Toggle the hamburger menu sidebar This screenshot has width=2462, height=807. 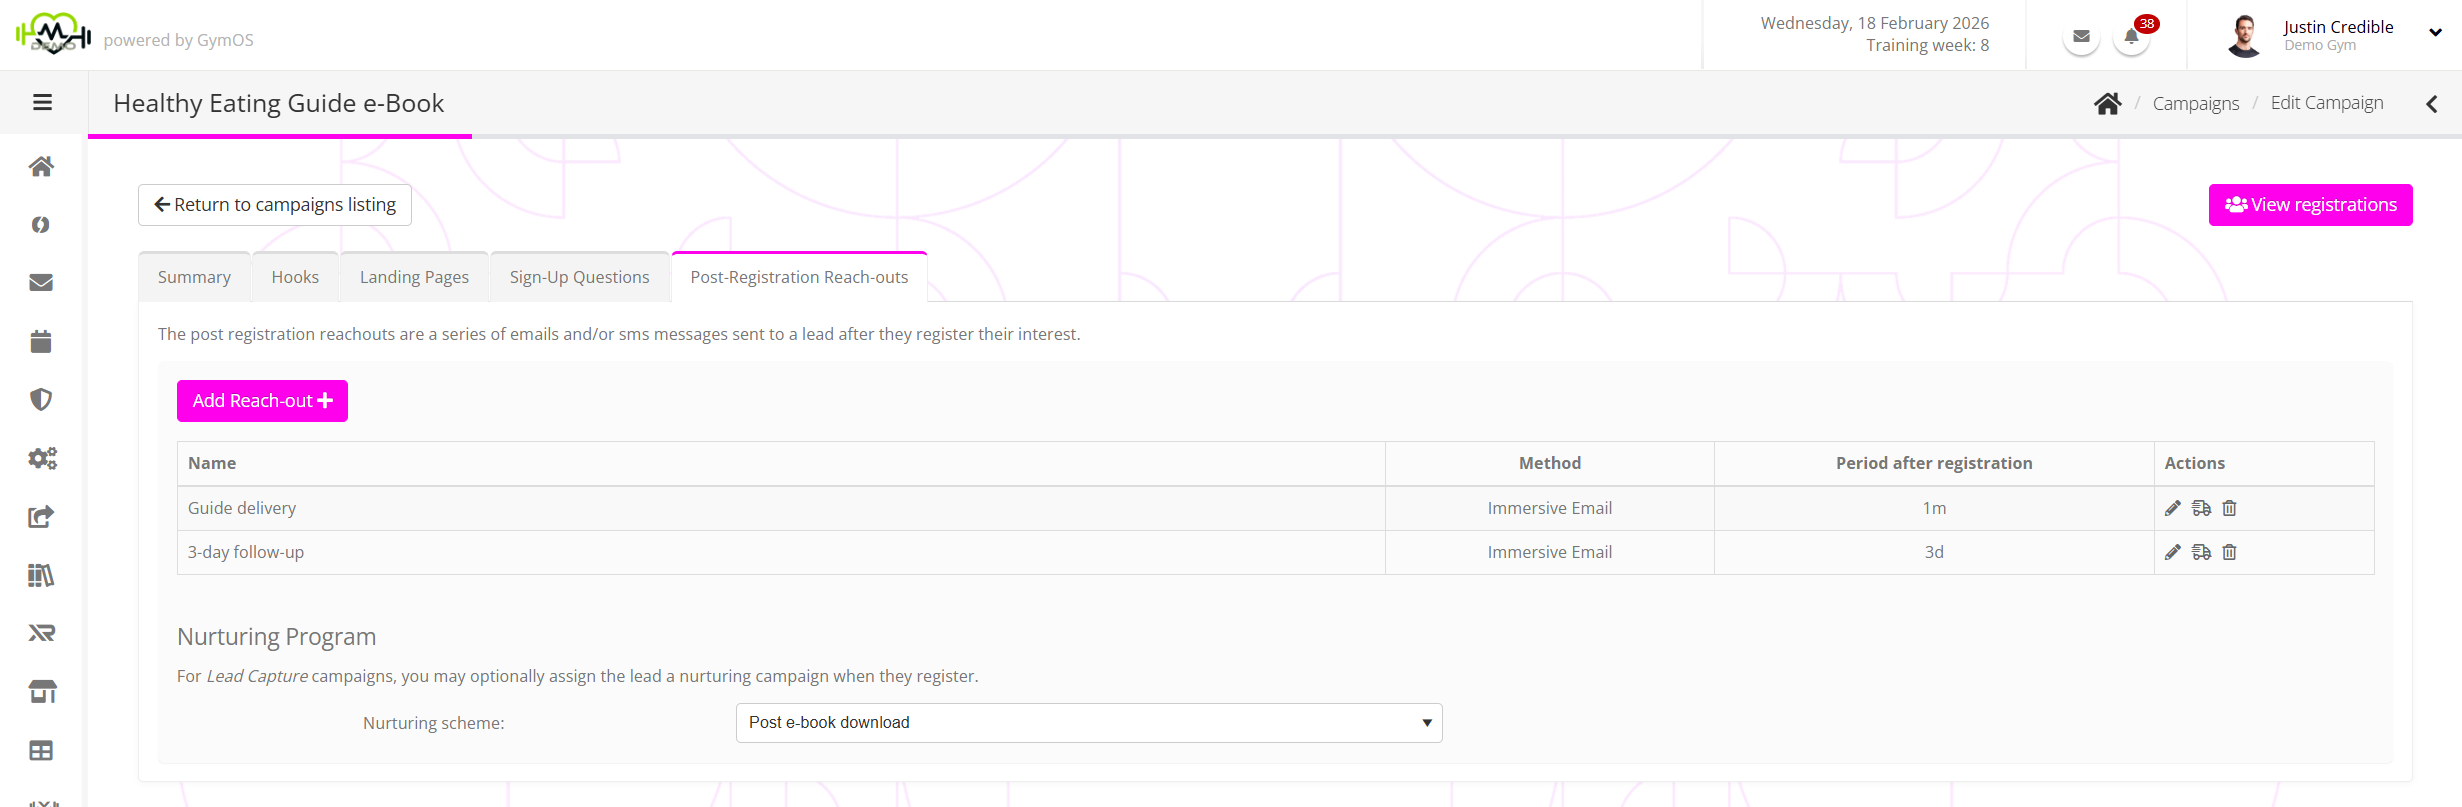(42, 102)
